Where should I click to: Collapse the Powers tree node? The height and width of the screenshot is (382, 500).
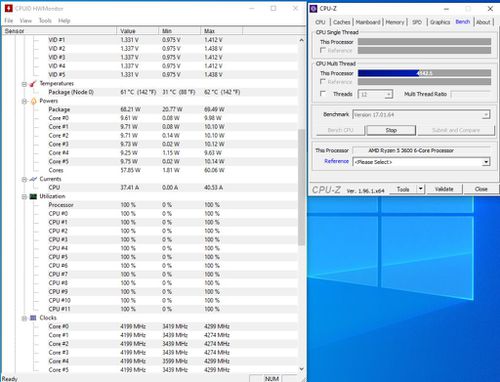tap(24, 101)
